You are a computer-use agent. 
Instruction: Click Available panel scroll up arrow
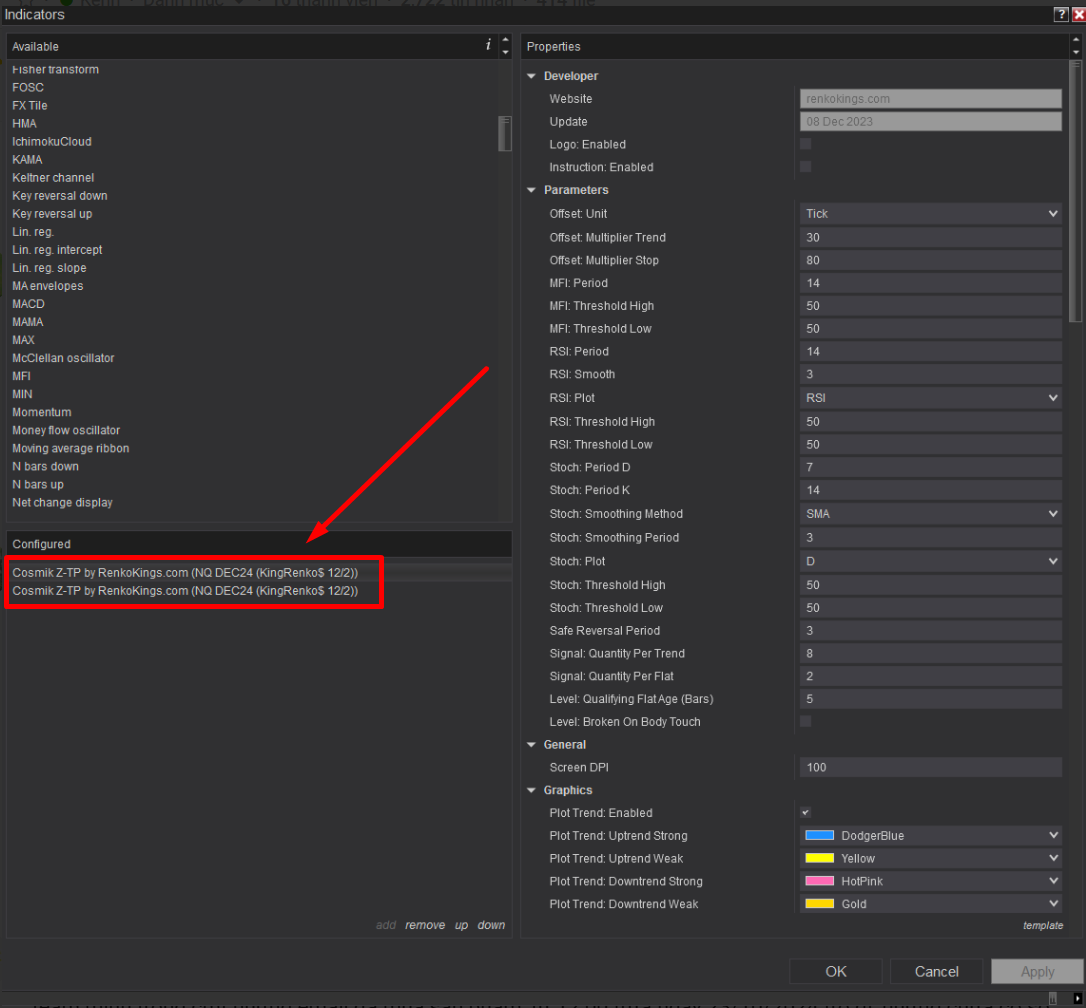506,40
